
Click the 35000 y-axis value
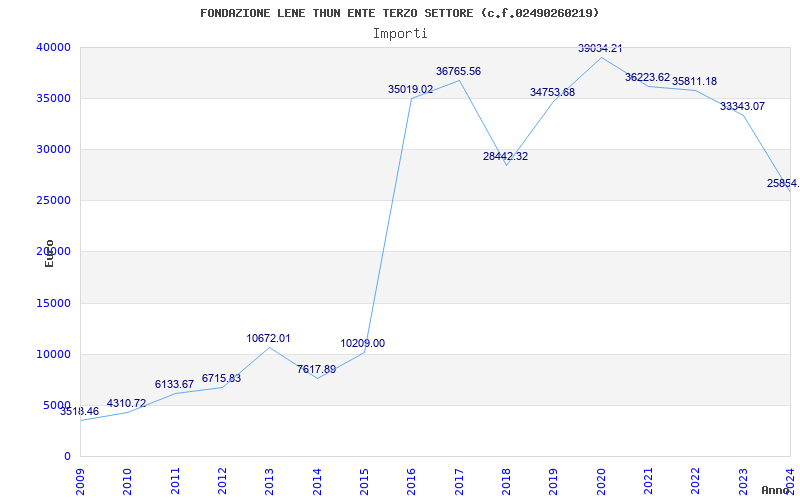coord(53,98)
